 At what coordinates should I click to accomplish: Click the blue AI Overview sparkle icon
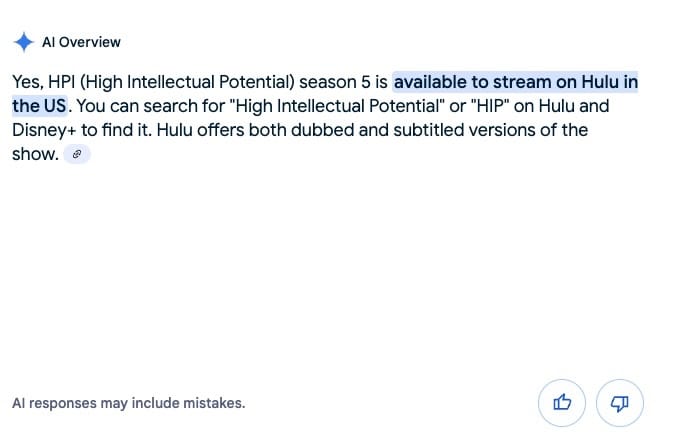coord(24,42)
